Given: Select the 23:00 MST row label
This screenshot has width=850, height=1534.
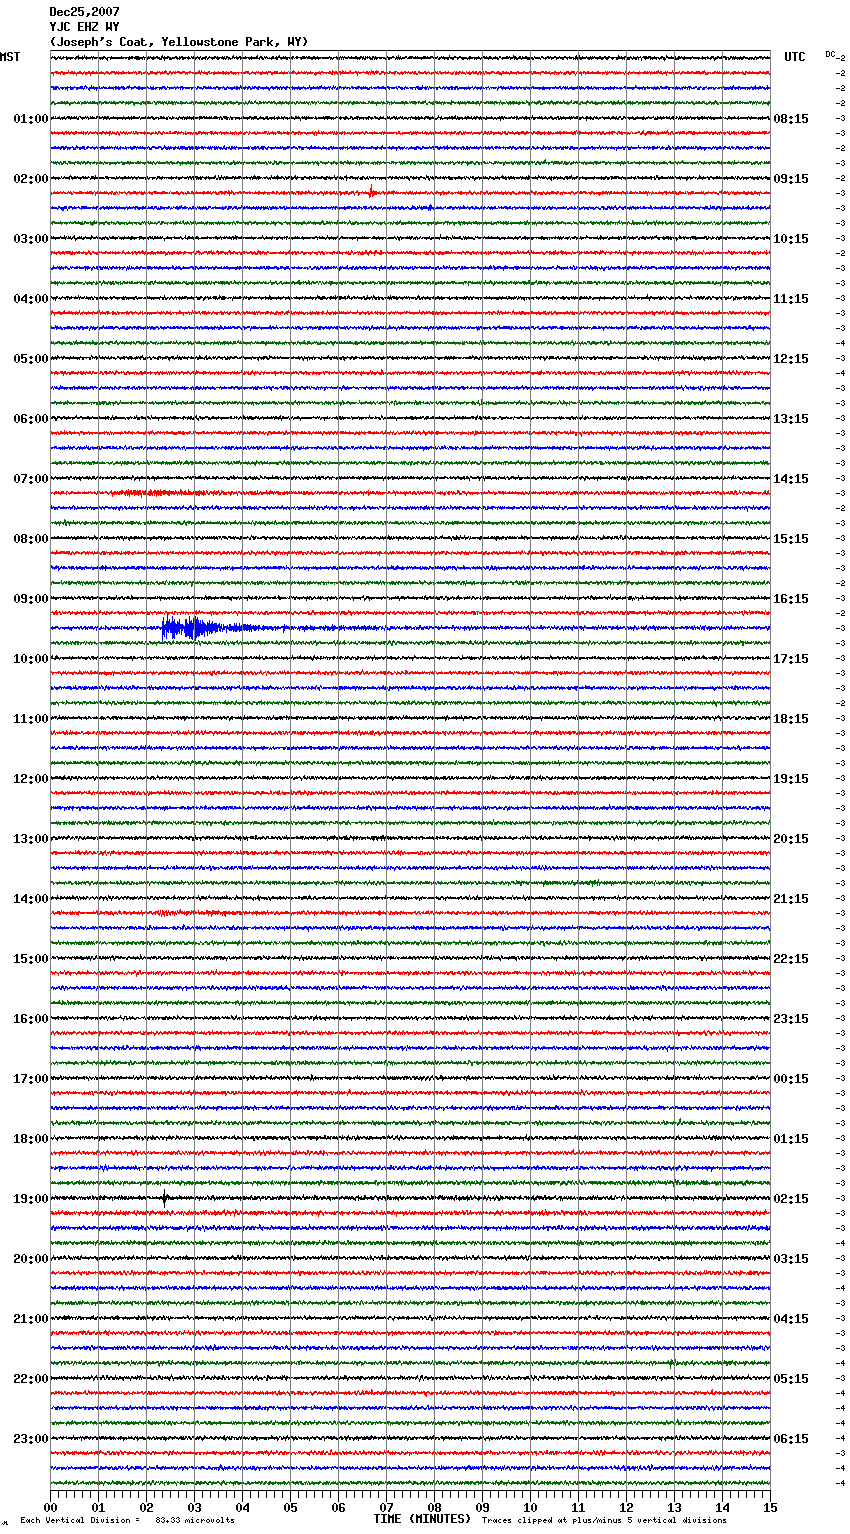Looking at the screenshot, I should pyautogui.click(x=31, y=1439).
